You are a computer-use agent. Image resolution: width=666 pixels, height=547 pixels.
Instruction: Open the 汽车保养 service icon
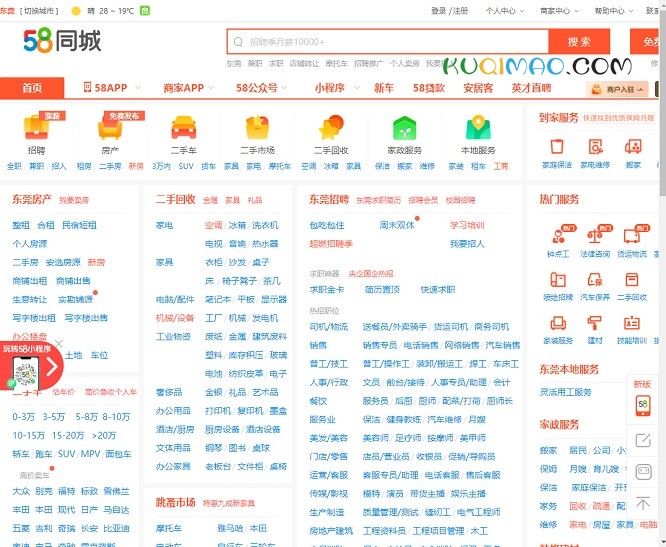coord(595,280)
